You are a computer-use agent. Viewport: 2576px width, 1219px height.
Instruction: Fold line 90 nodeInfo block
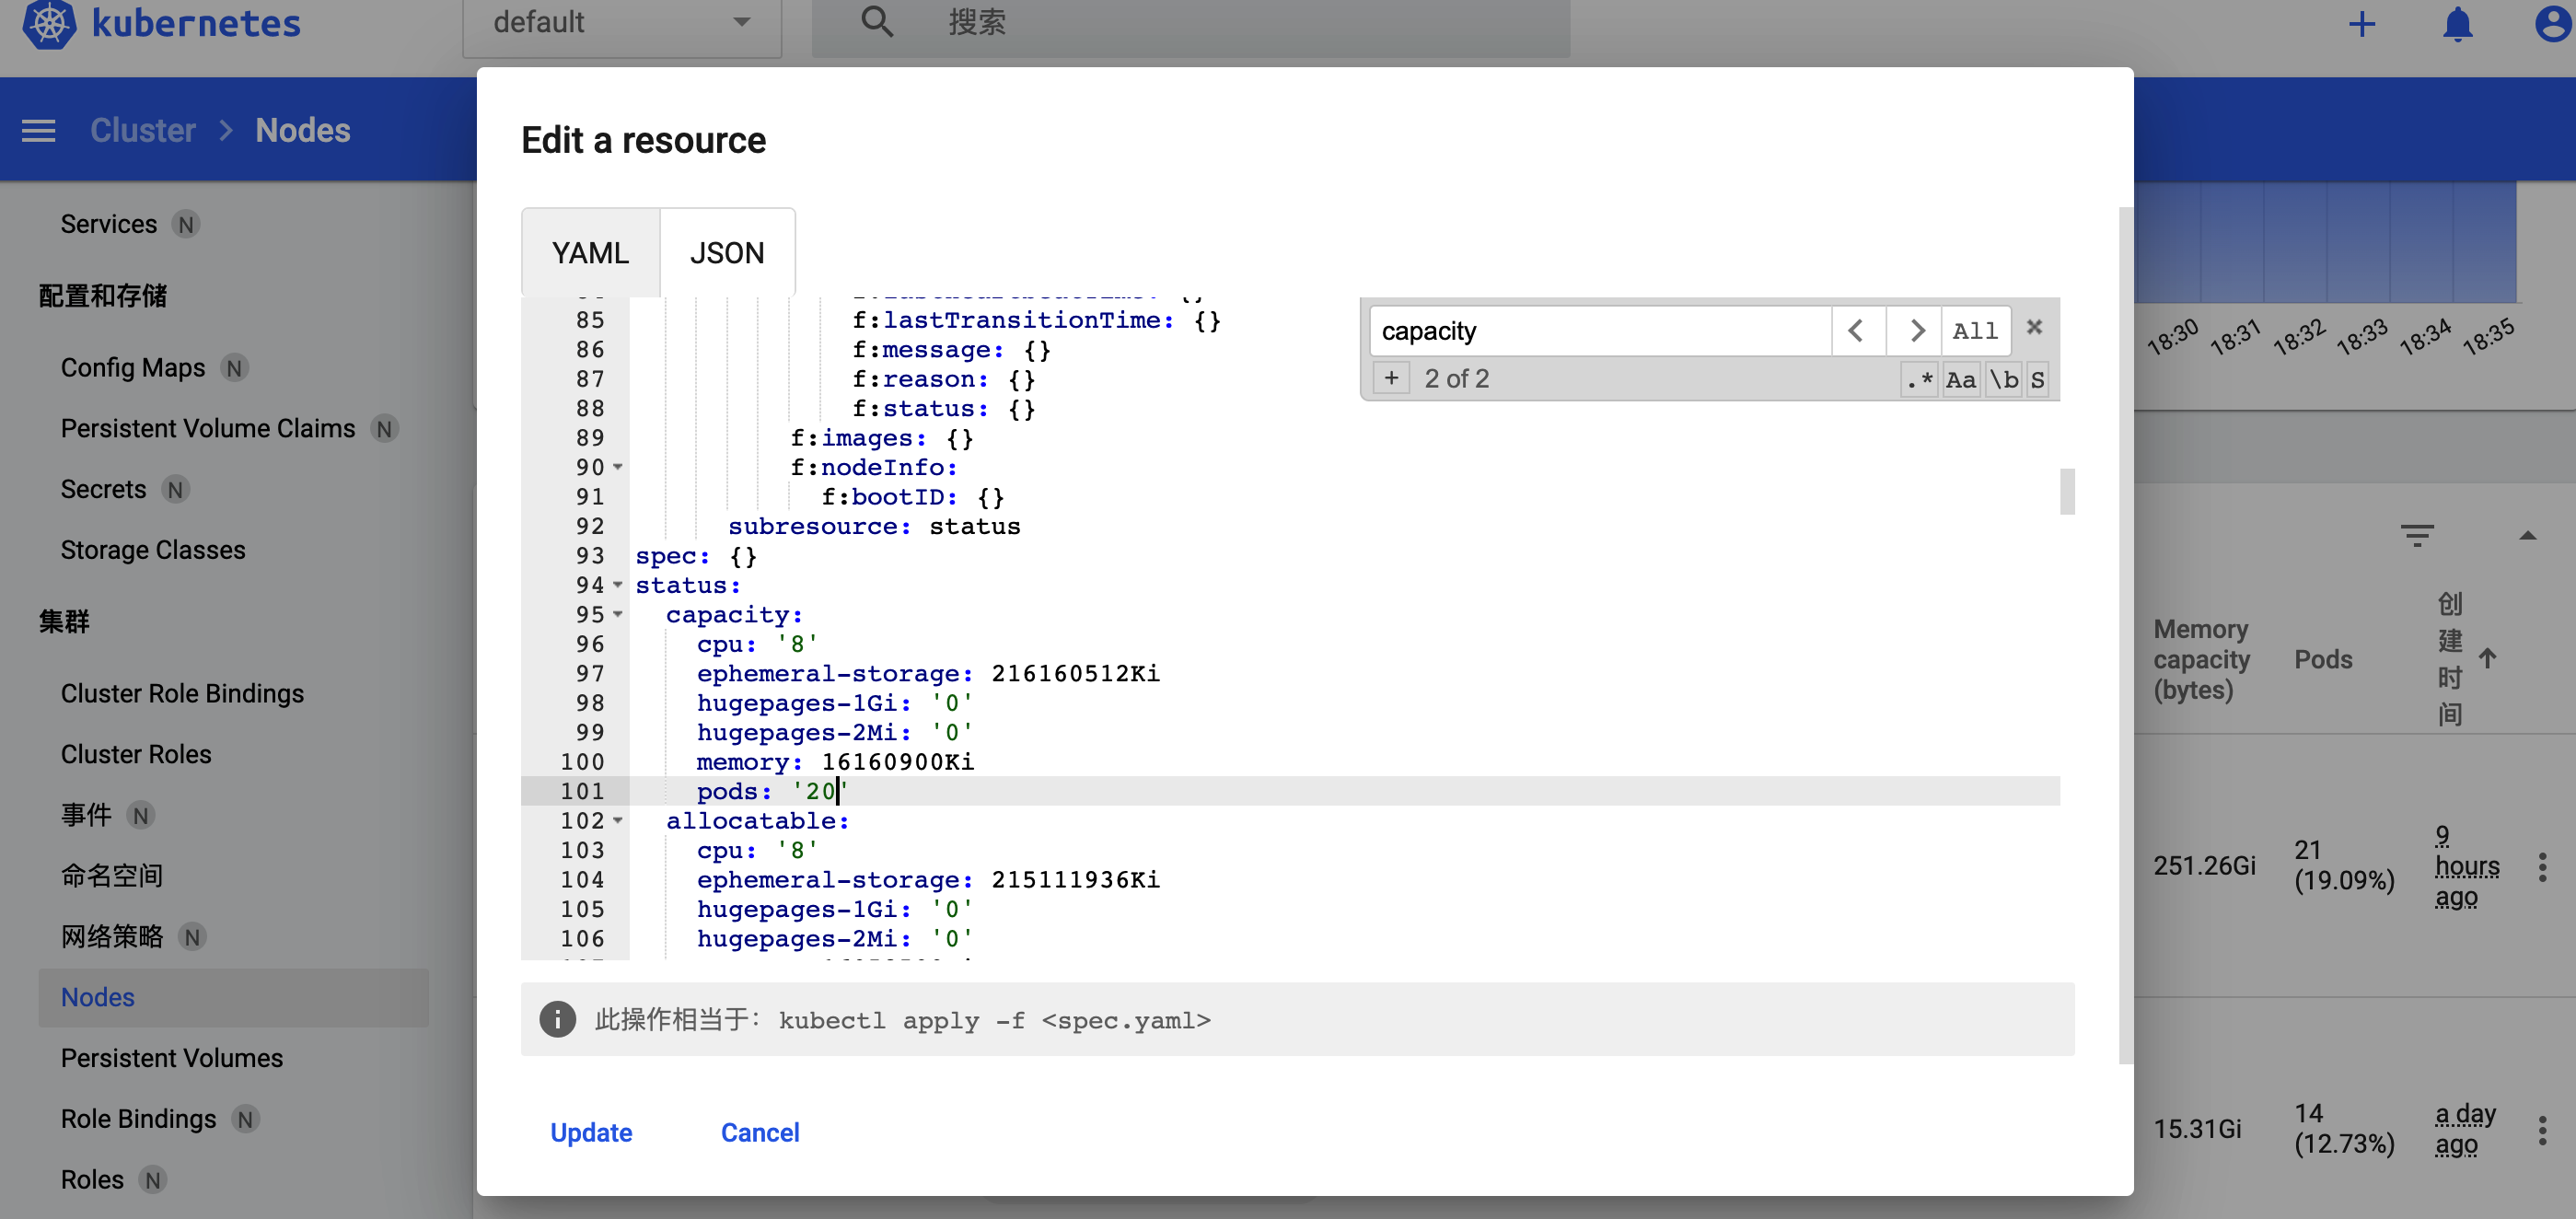tap(618, 467)
